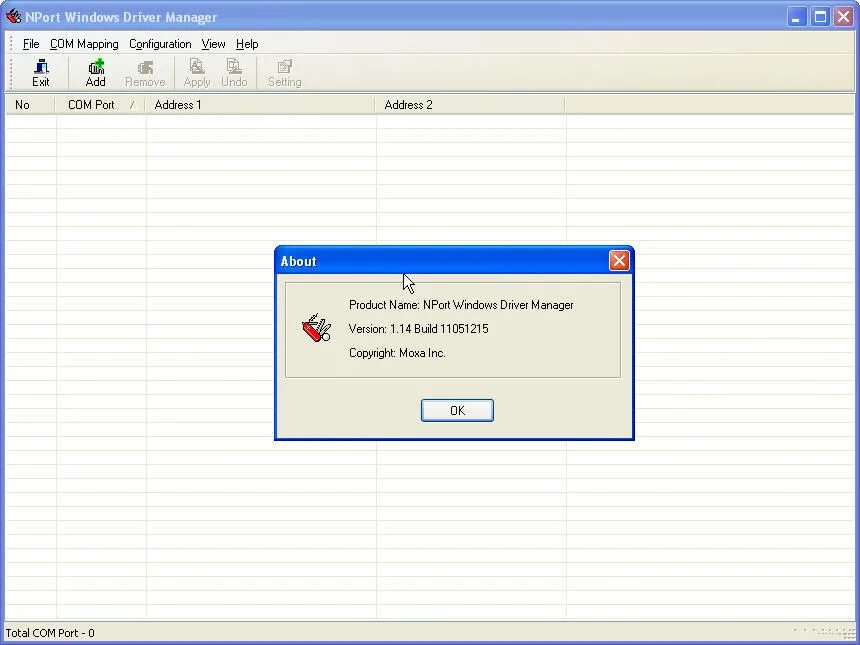Open the View menu
Image resolution: width=860 pixels, height=645 pixels.
click(x=213, y=44)
